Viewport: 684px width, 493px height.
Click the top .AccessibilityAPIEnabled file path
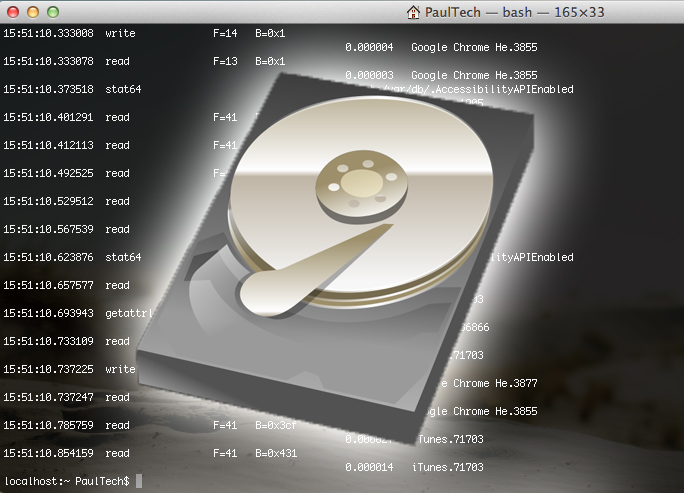(500, 89)
